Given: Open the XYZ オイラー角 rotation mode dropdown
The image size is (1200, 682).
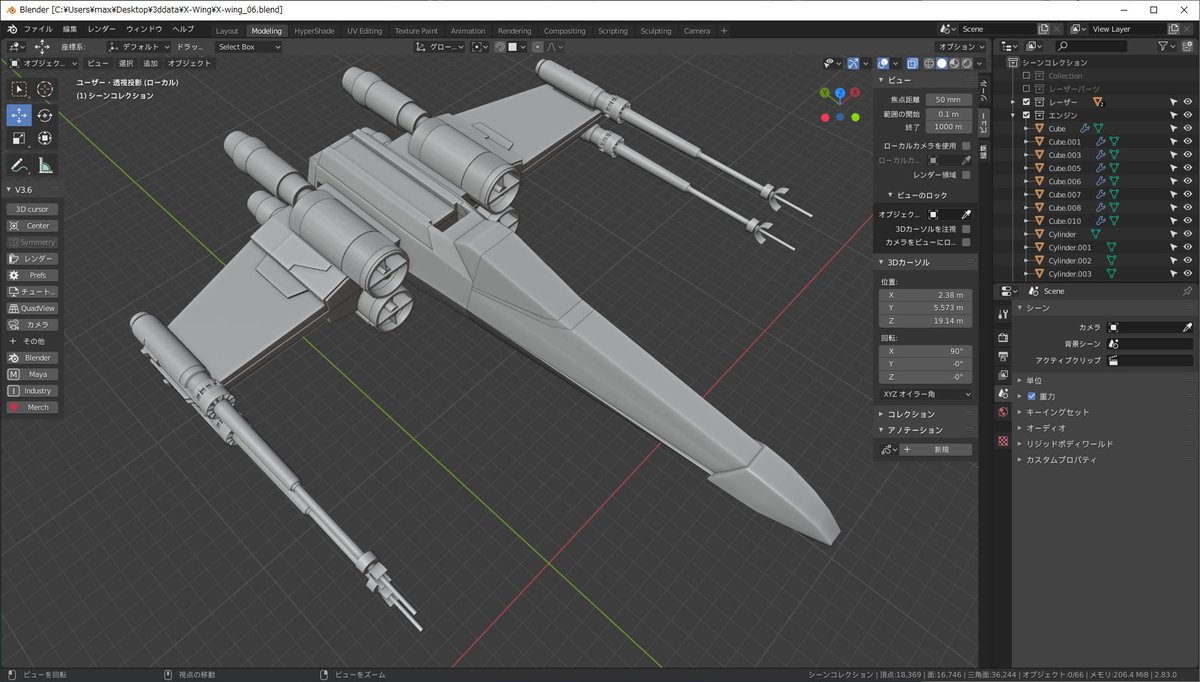Looking at the screenshot, I should [x=926, y=394].
